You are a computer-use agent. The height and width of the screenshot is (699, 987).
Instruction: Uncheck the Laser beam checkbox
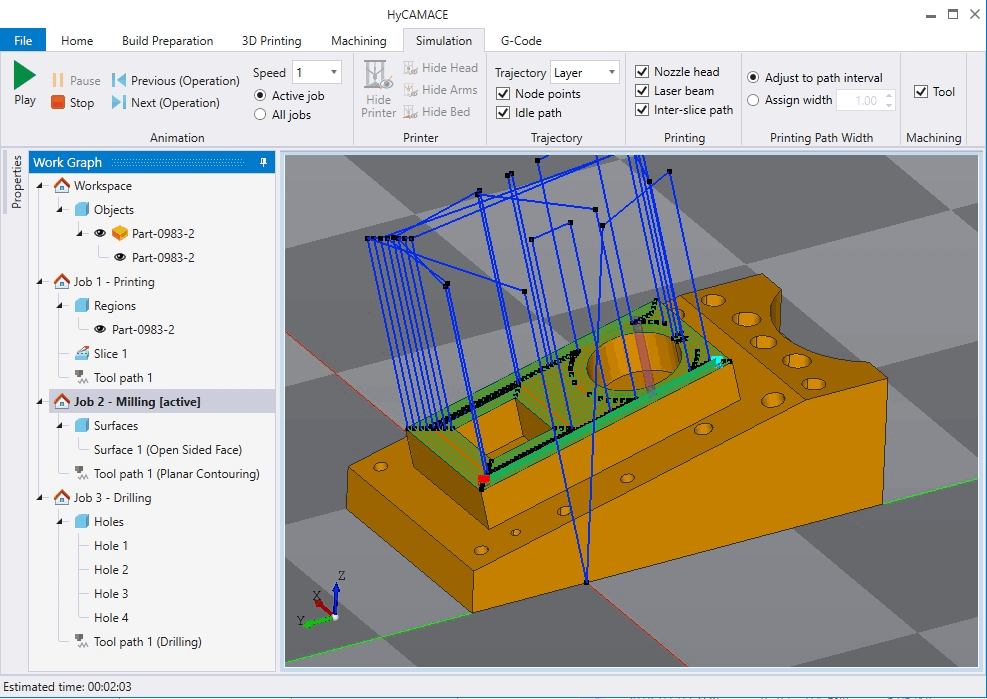click(642, 91)
